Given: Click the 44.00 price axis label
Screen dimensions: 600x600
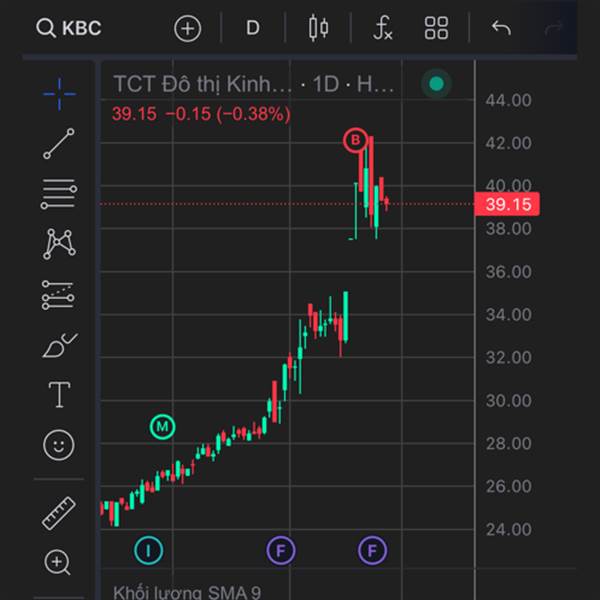Looking at the screenshot, I should pyautogui.click(x=509, y=100).
